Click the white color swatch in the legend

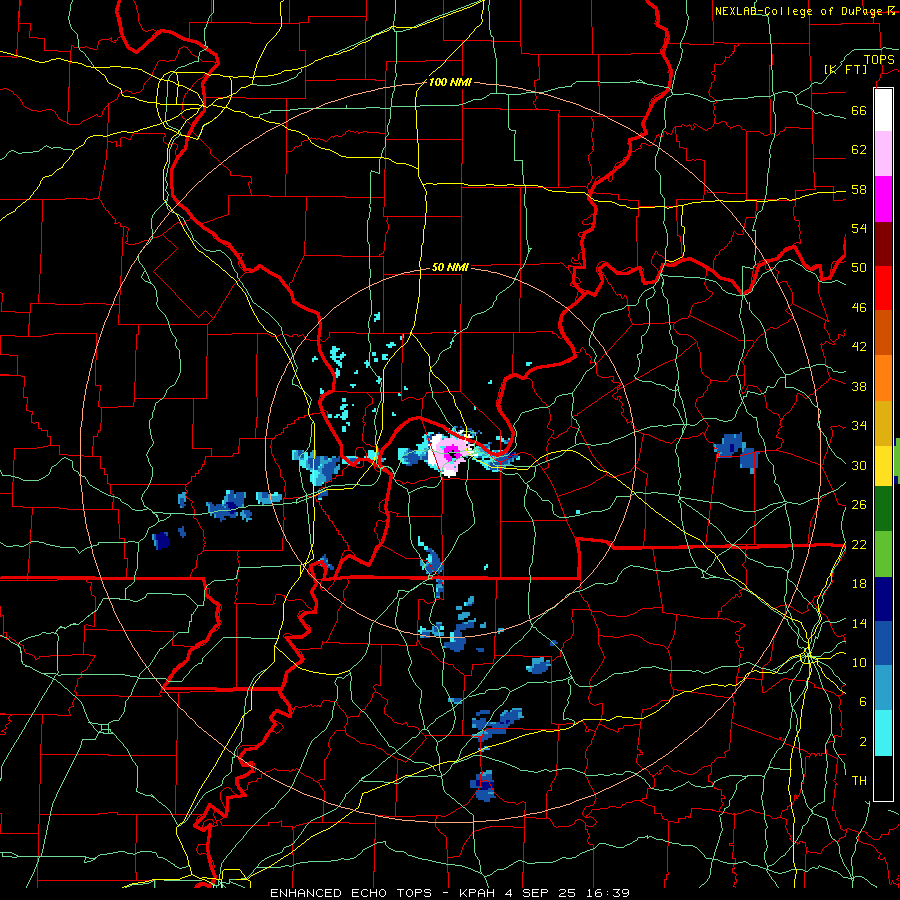click(883, 110)
